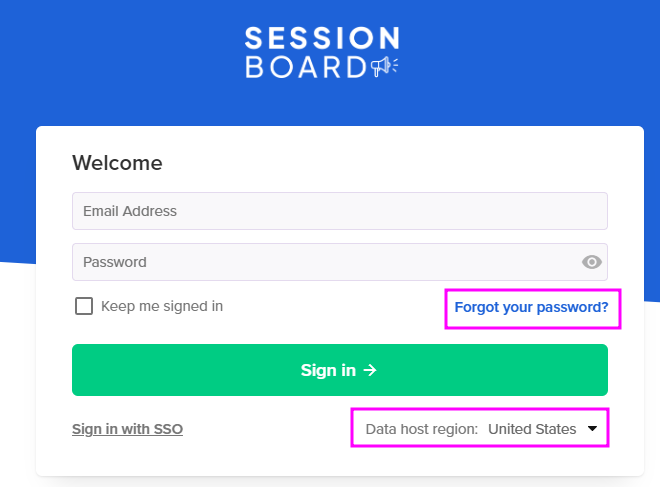Click the Data host region label
The width and height of the screenshot is (660, 487).
(421, 429)
